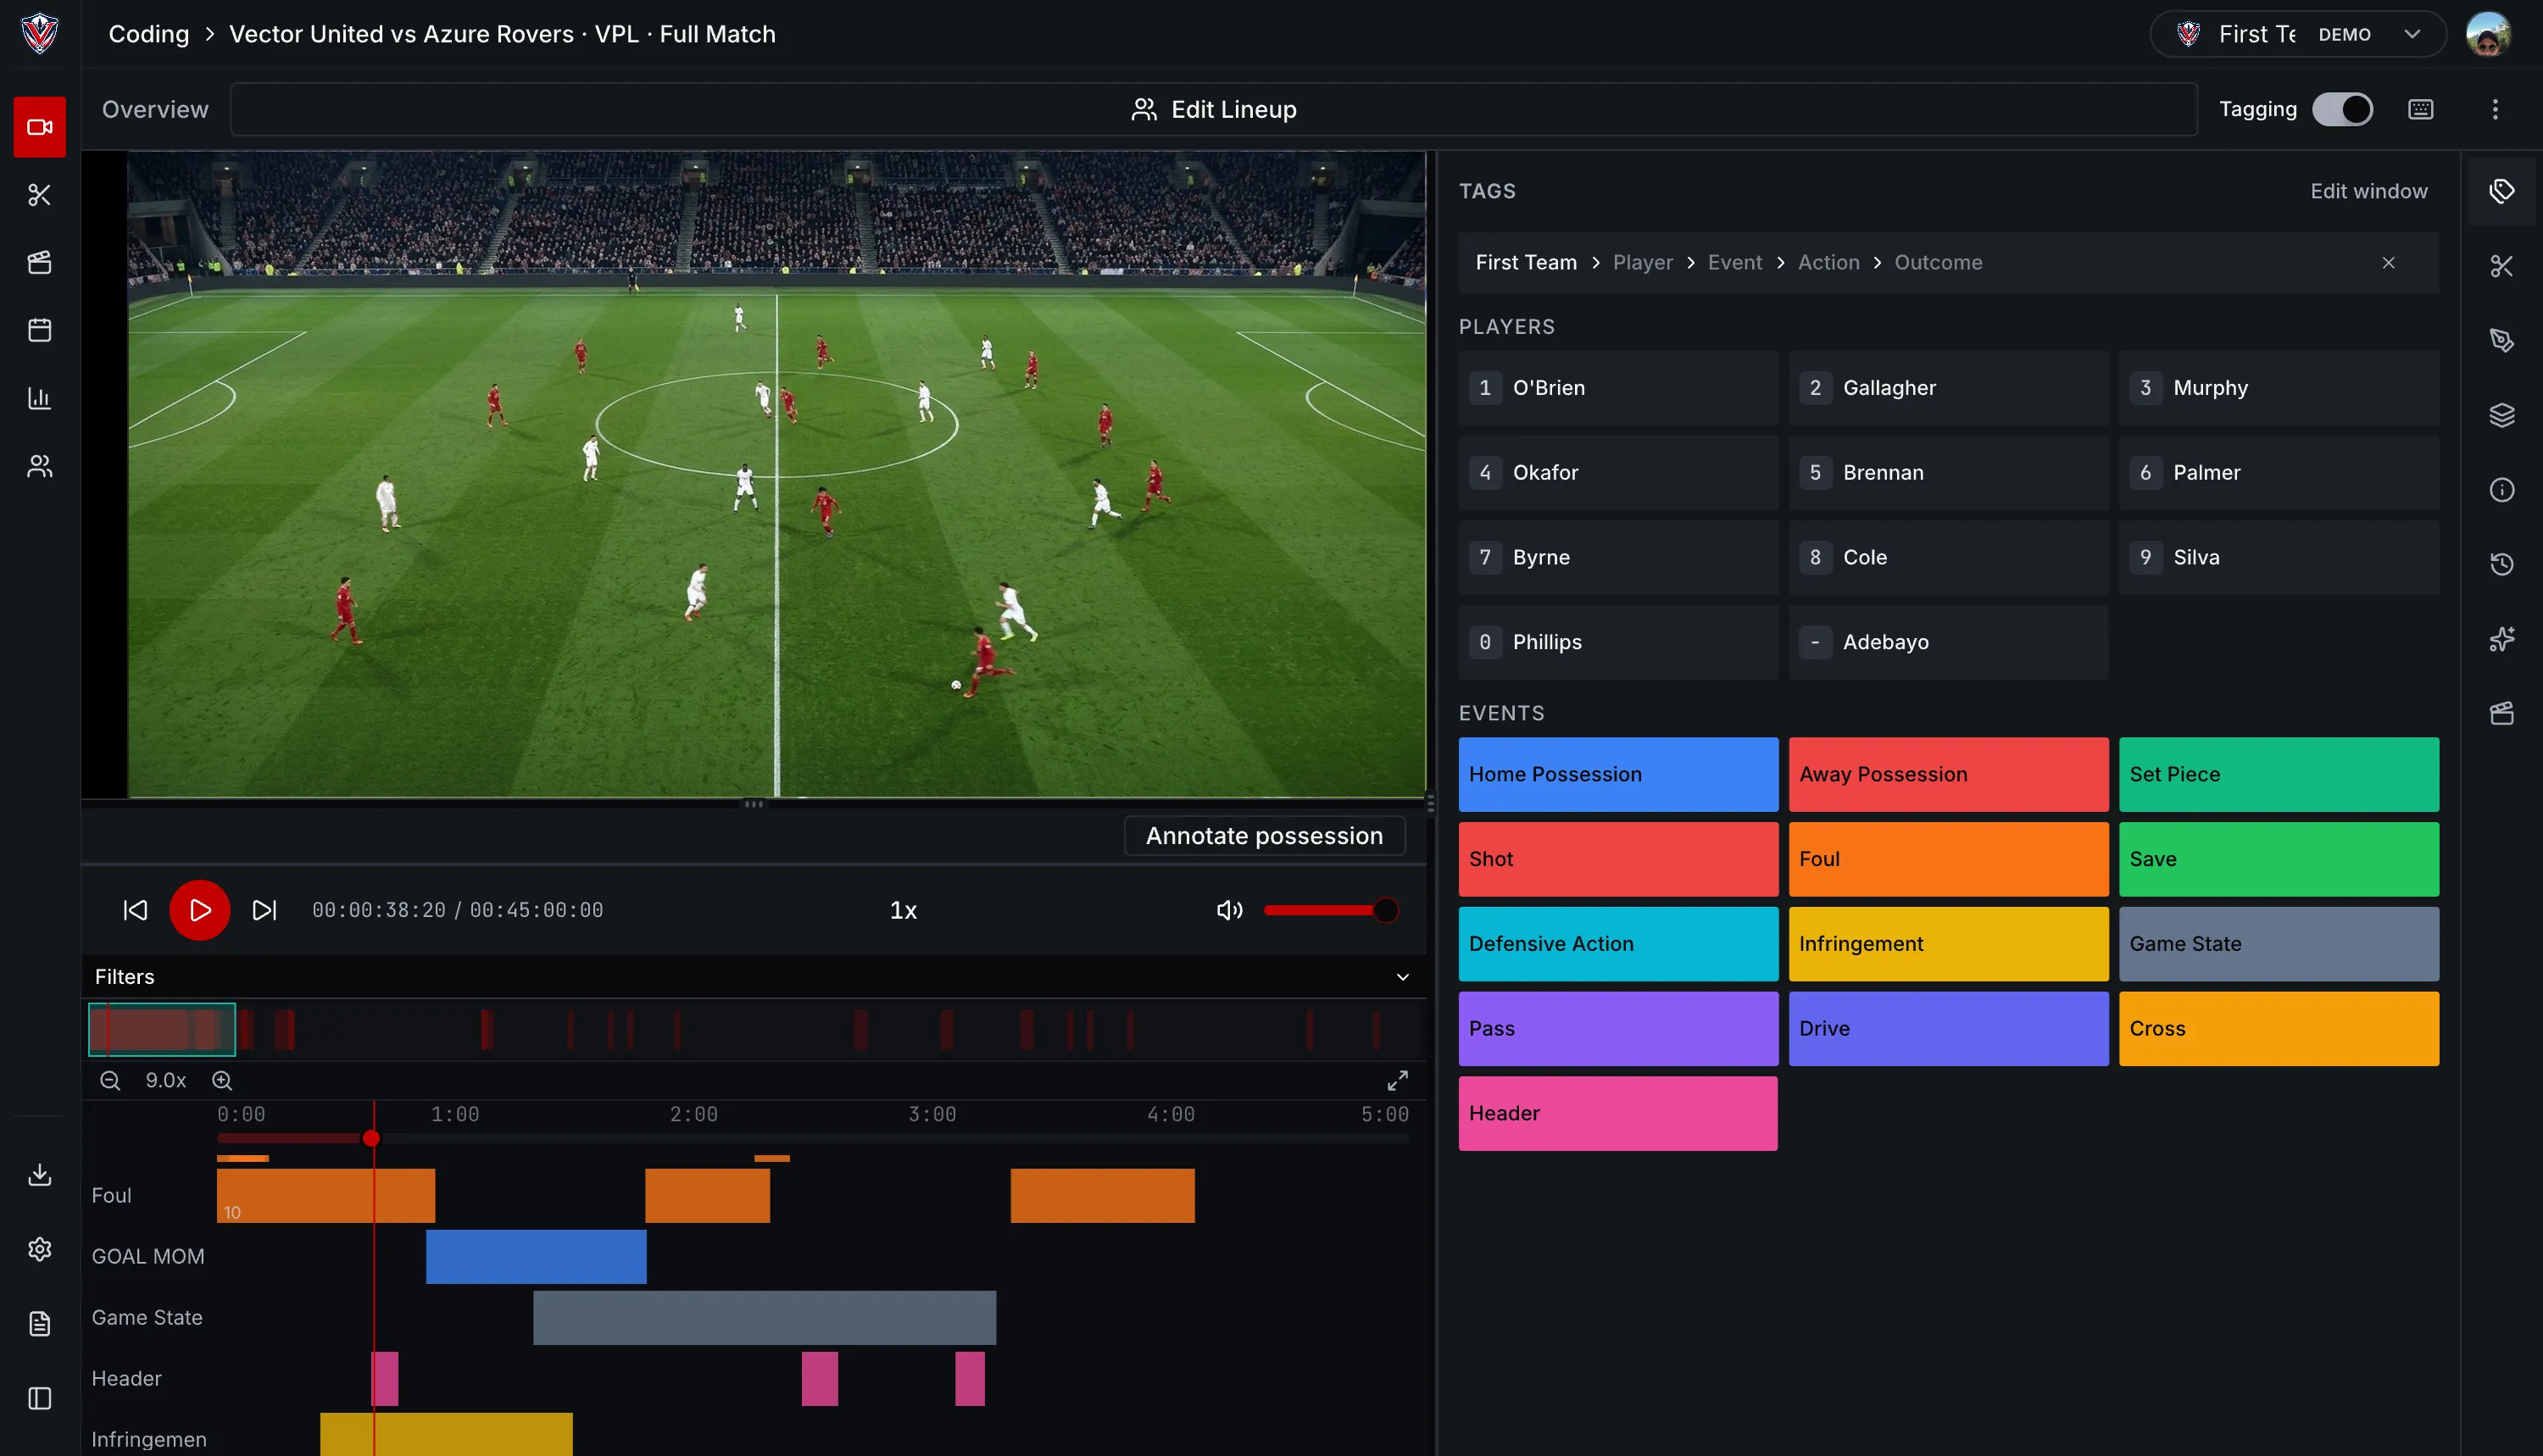Click the download icon in left sidebar
2543x1456 pixels.
pos(40,1175)
